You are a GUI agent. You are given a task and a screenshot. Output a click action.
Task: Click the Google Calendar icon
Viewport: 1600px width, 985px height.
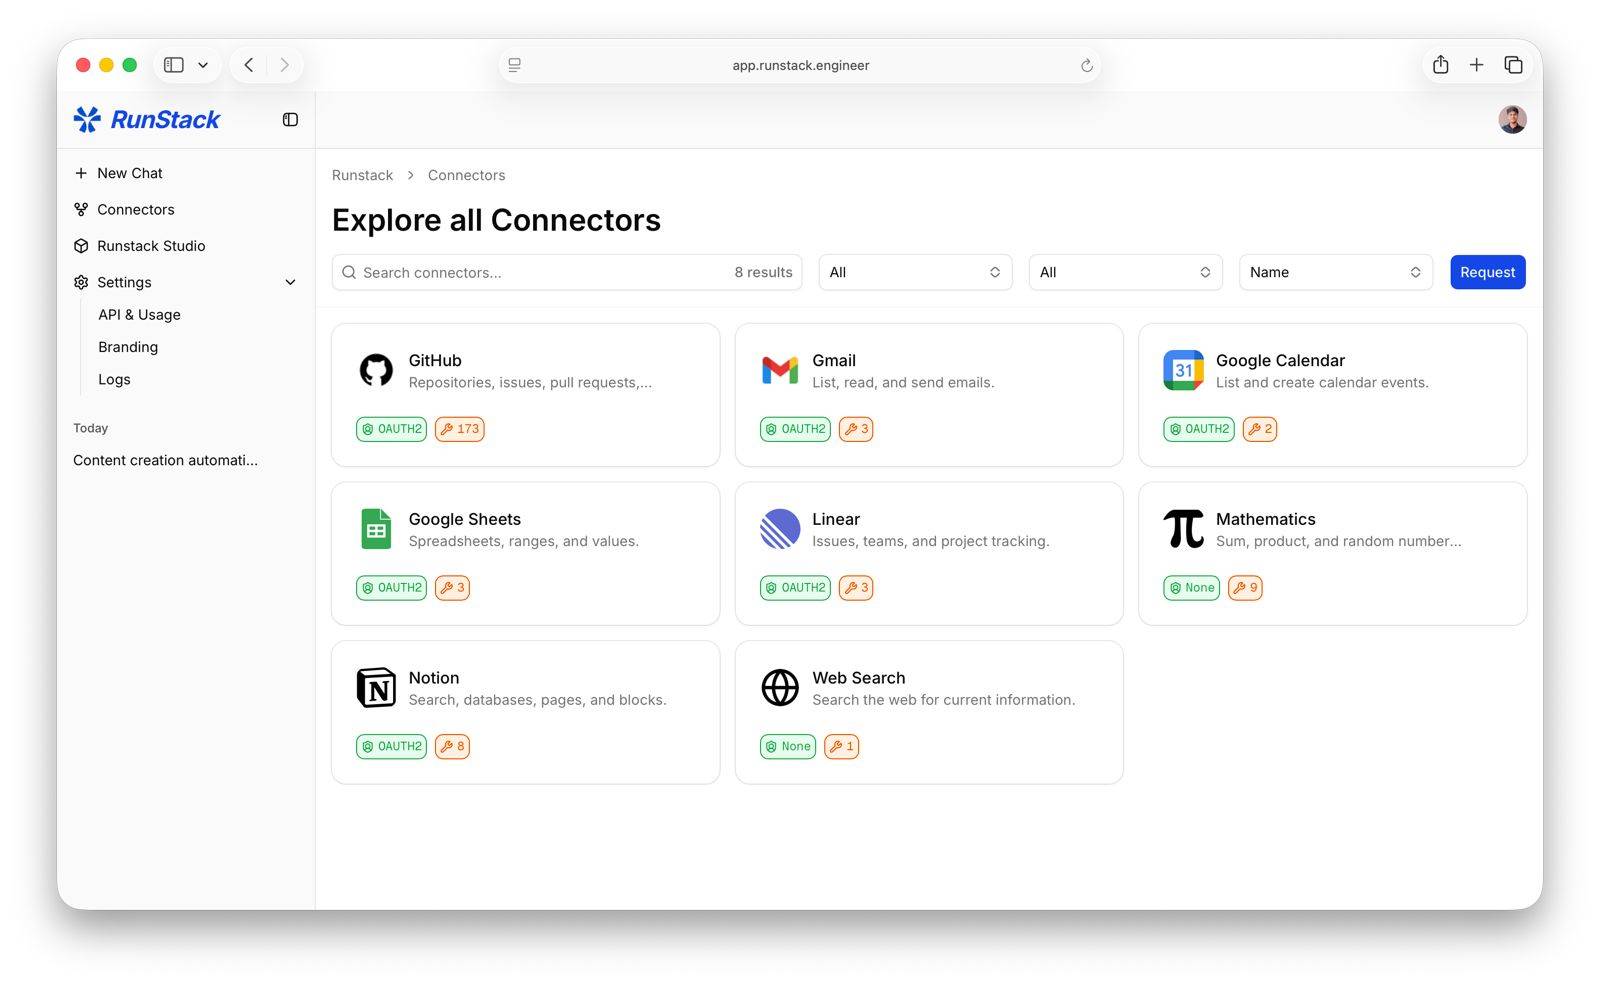[1183, 370]
